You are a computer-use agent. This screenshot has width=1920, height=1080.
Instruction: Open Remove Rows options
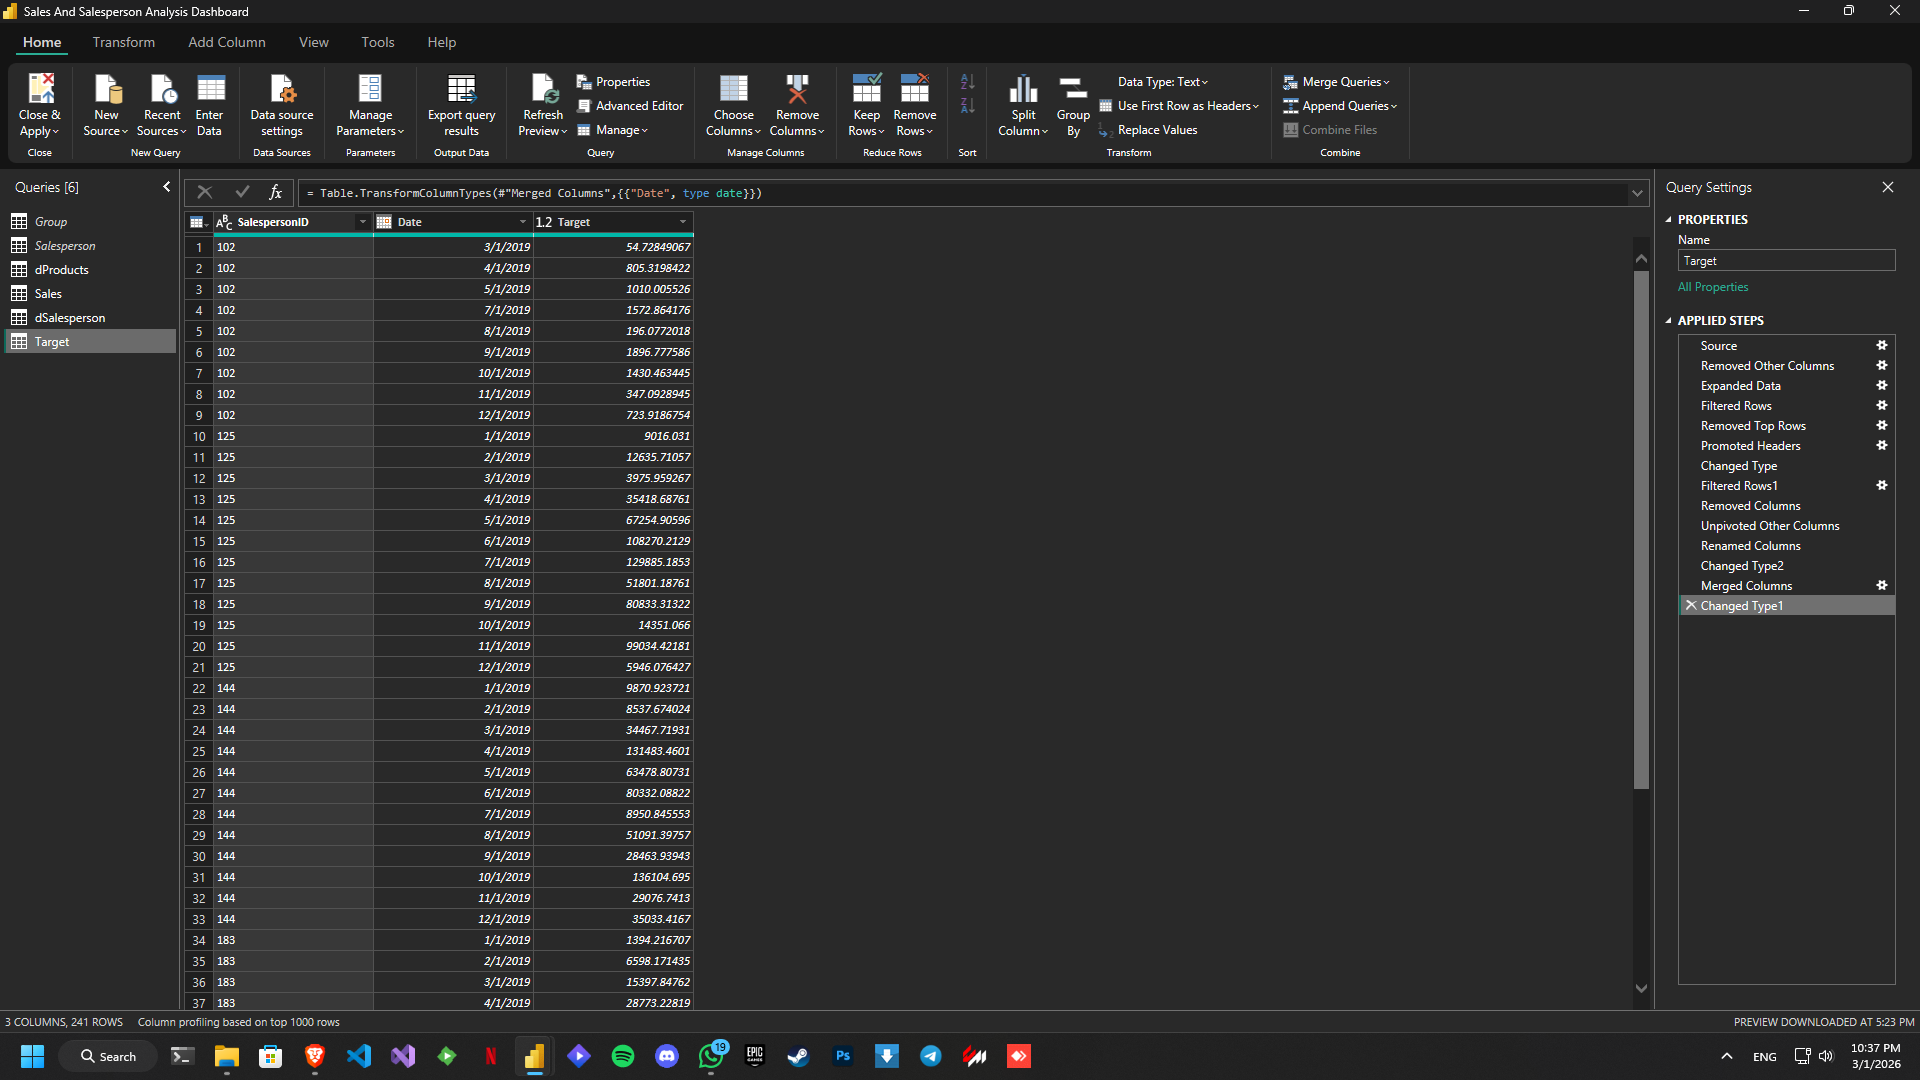tap(914, 105)
